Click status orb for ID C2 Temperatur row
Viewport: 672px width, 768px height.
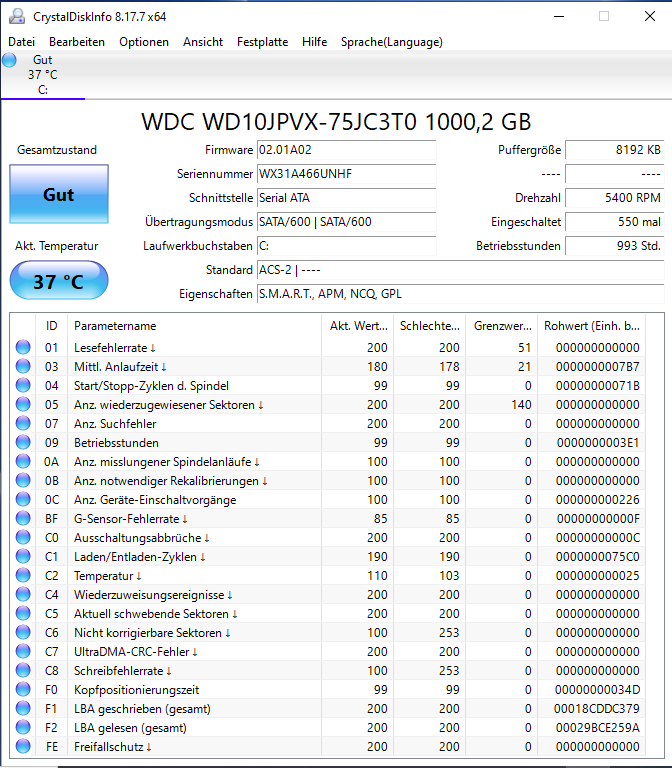coord(23,576)
